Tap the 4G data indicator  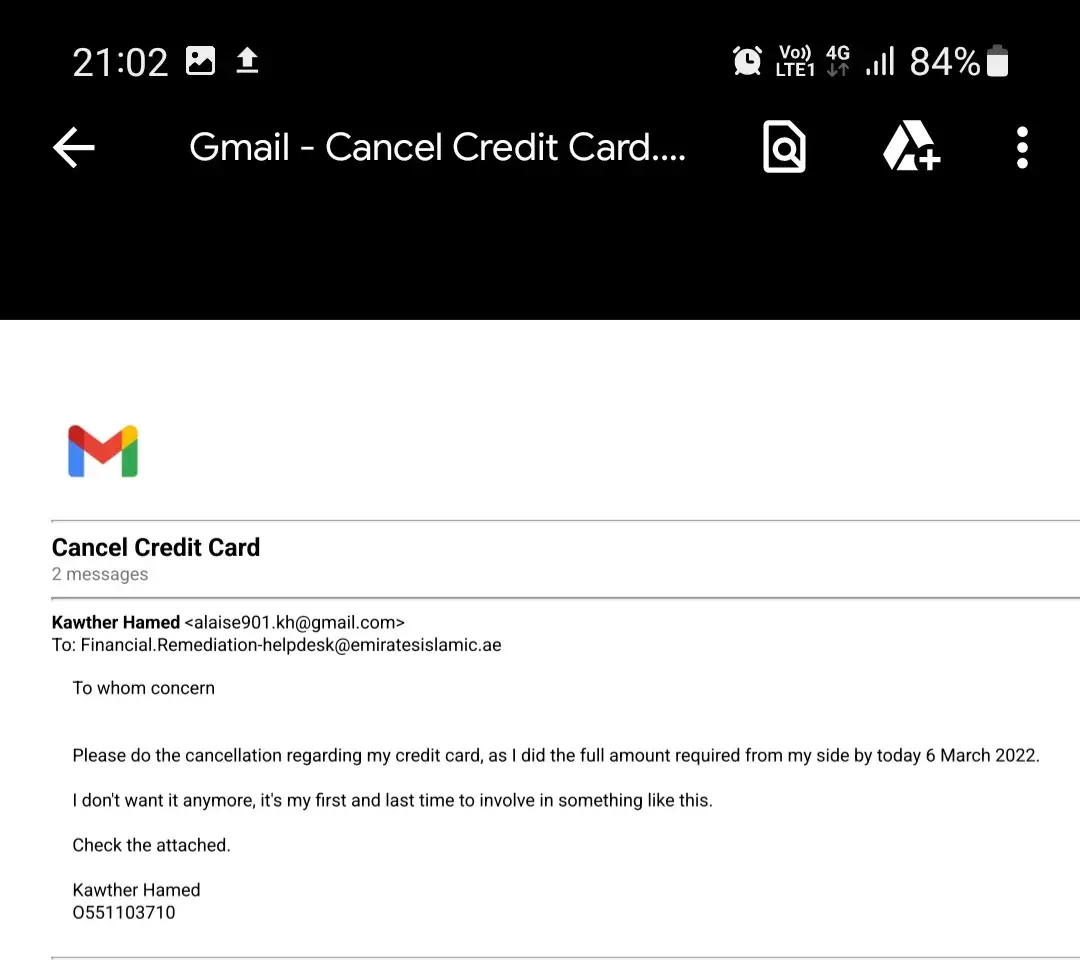tap(838, 62)
